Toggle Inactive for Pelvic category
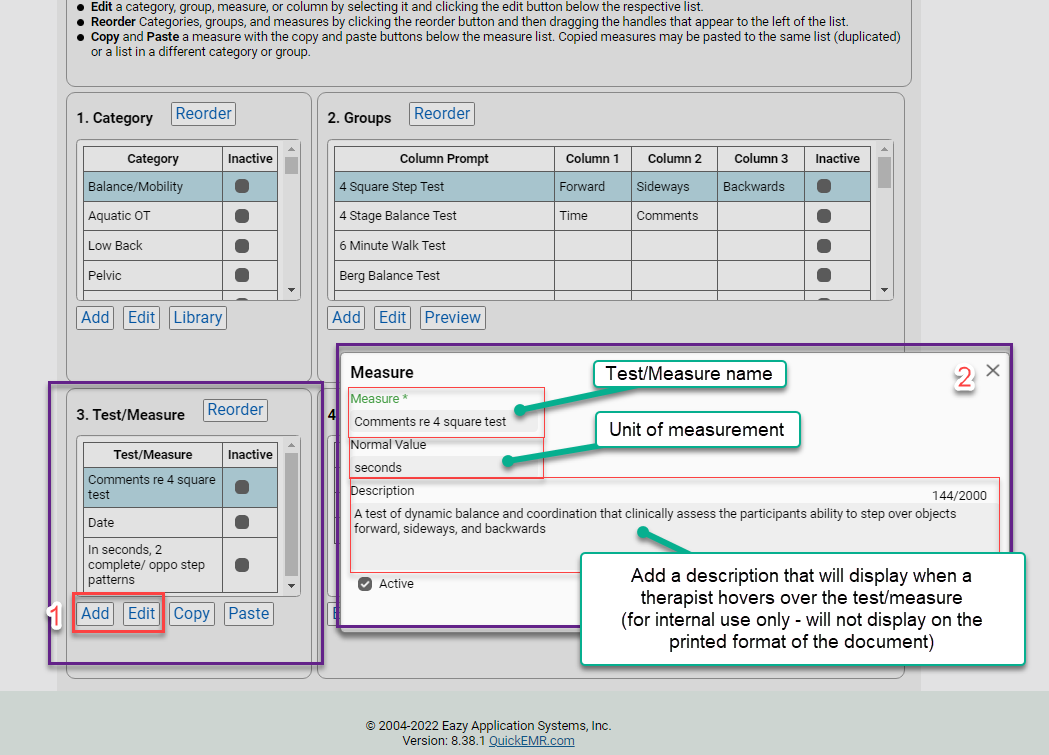 pyautogui.click(x=242, y=275)
